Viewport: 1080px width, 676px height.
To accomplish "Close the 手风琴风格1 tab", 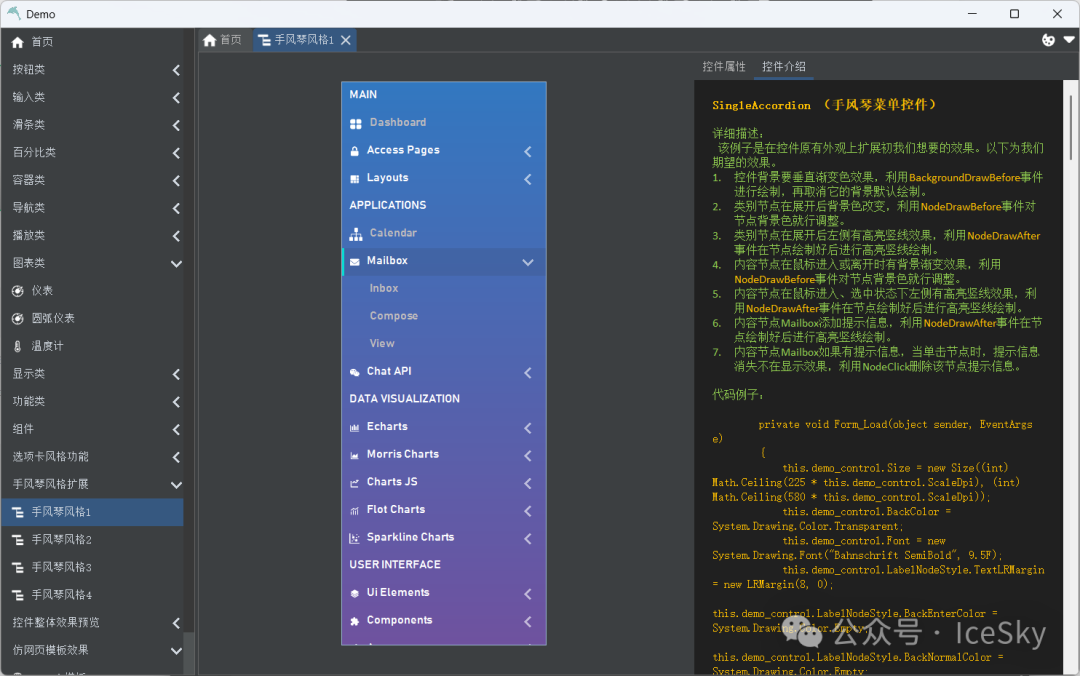I will 346,40.
